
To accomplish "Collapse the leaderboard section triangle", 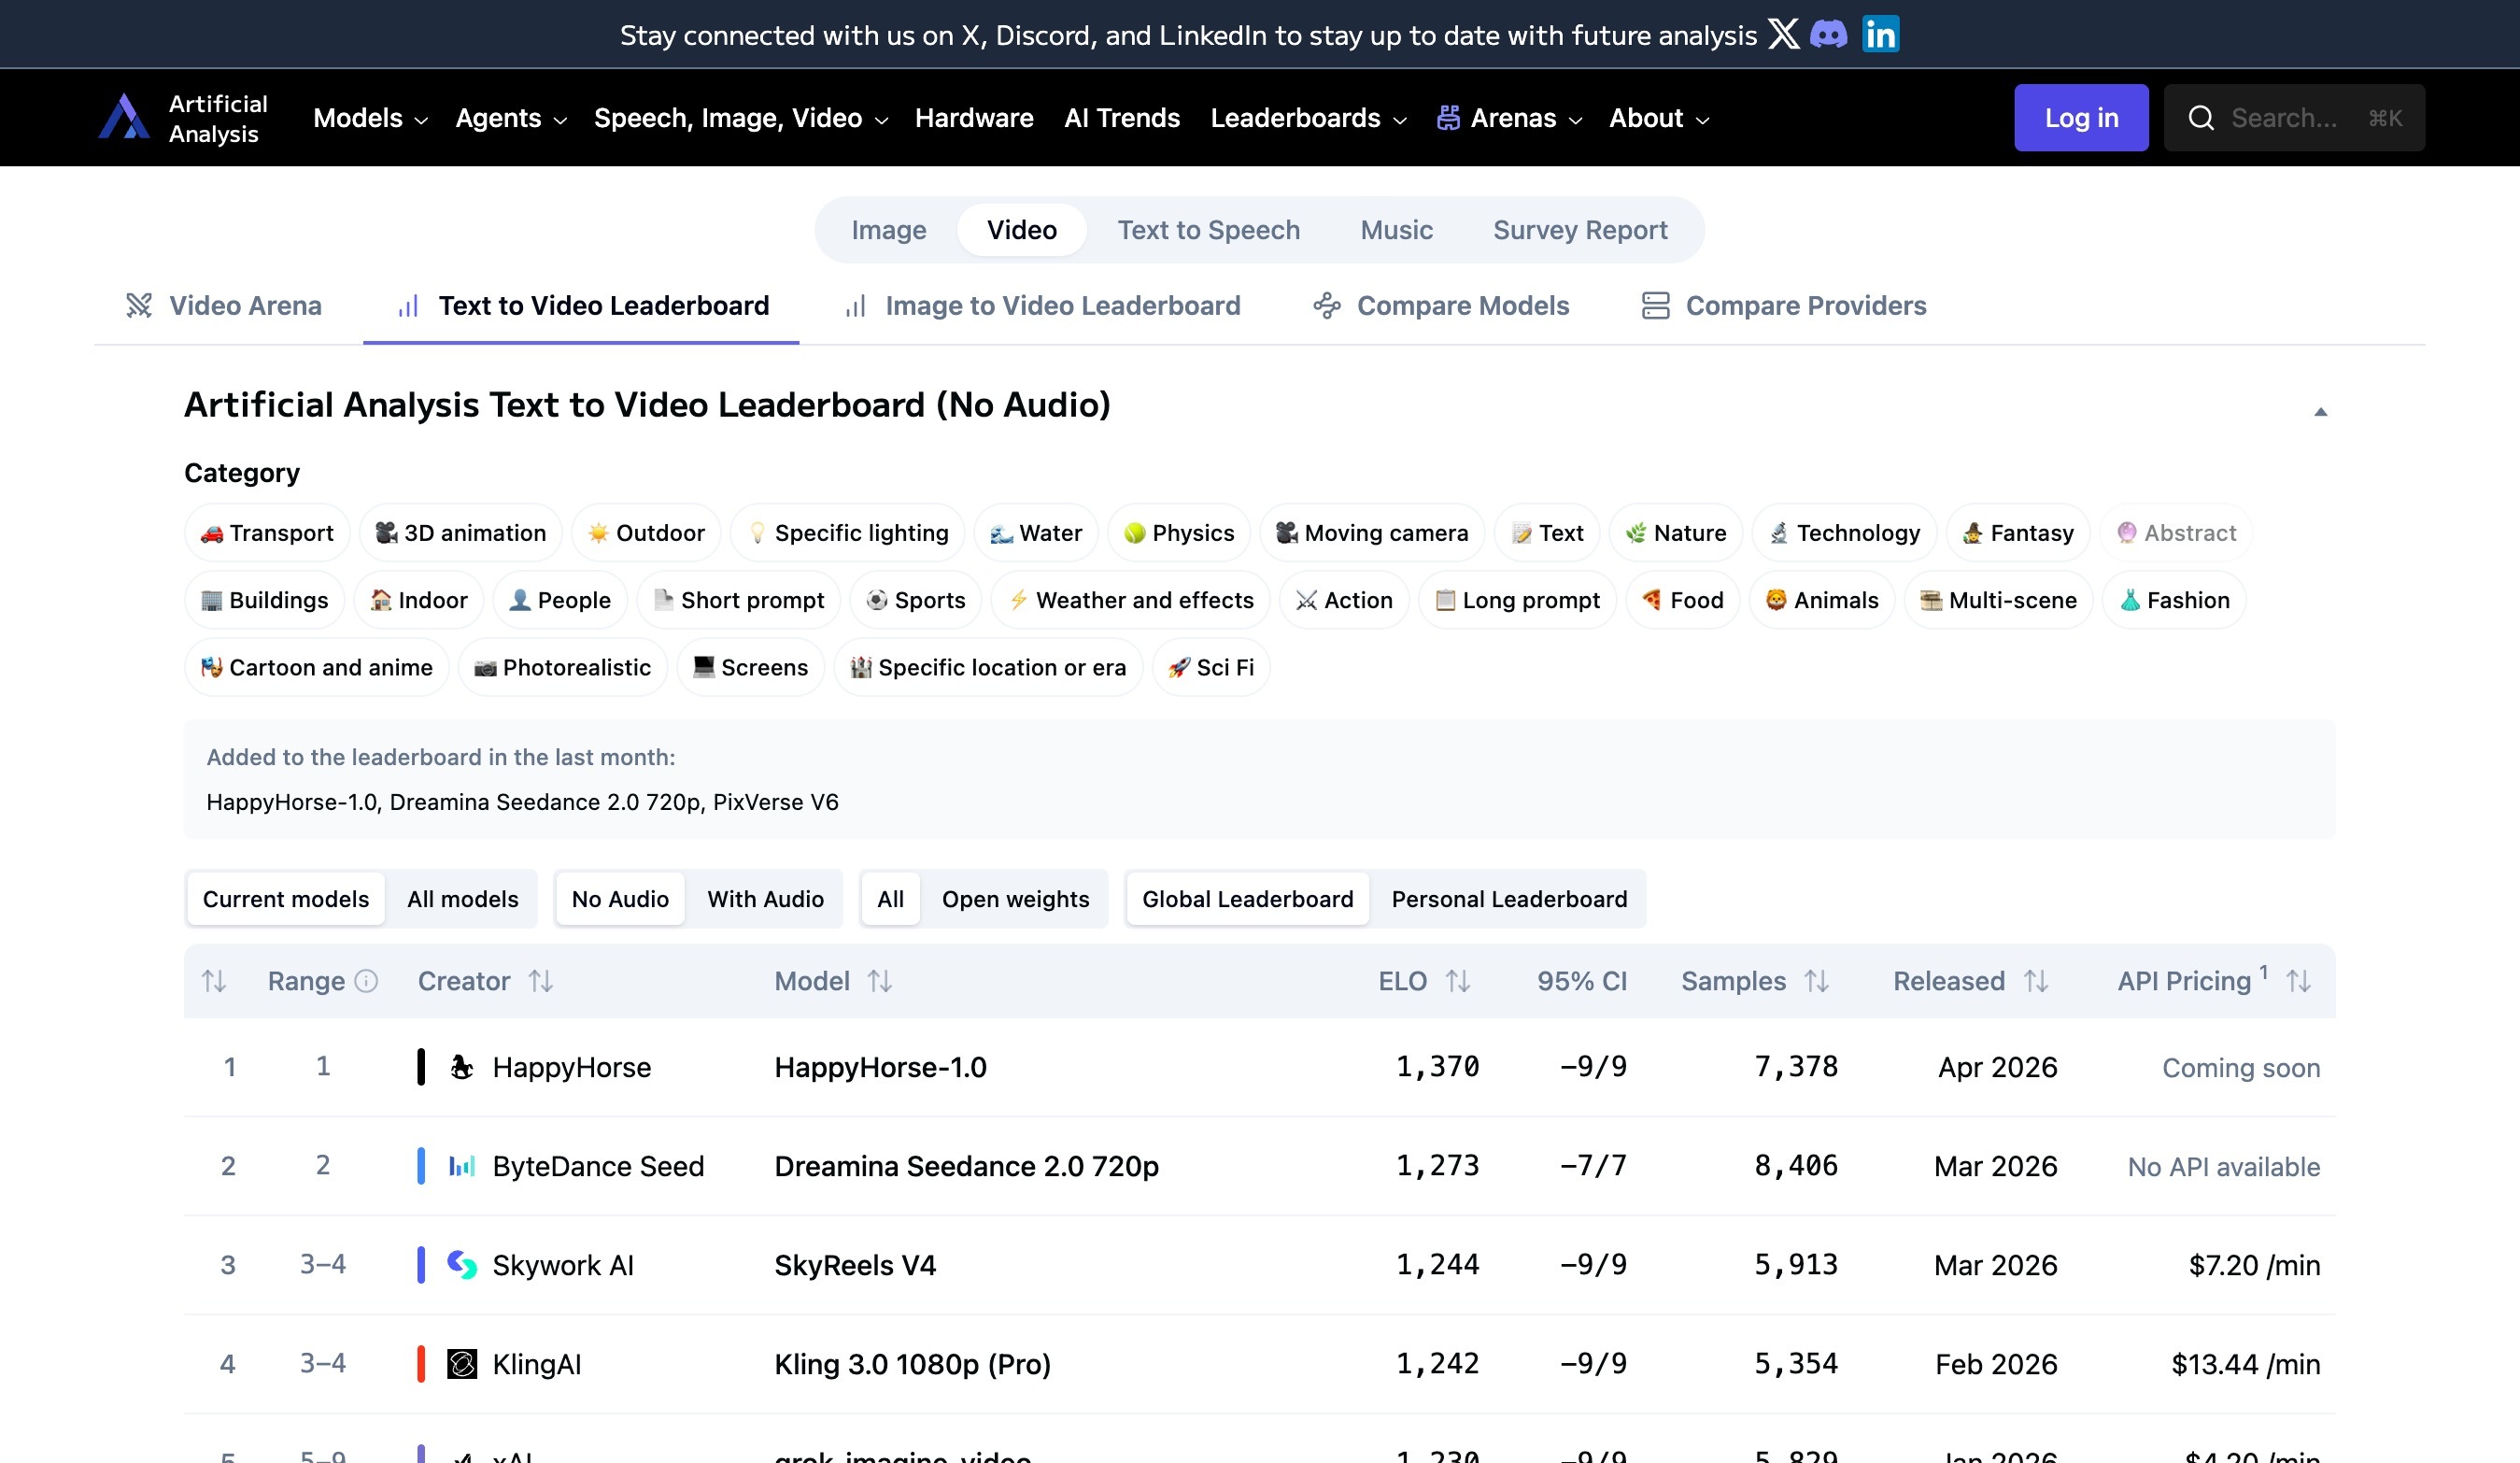I will (x=2320, y=412).
